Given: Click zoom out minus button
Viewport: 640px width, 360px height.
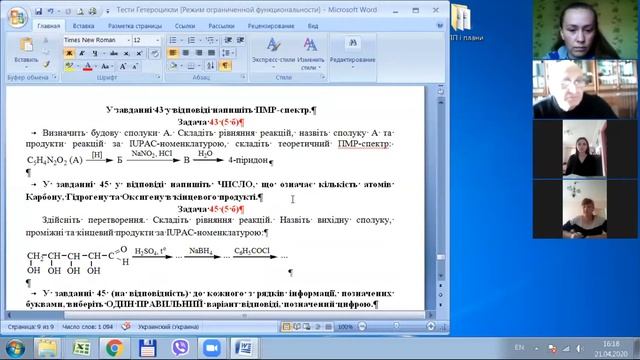Looking at the screenshot, I should 362,327.
